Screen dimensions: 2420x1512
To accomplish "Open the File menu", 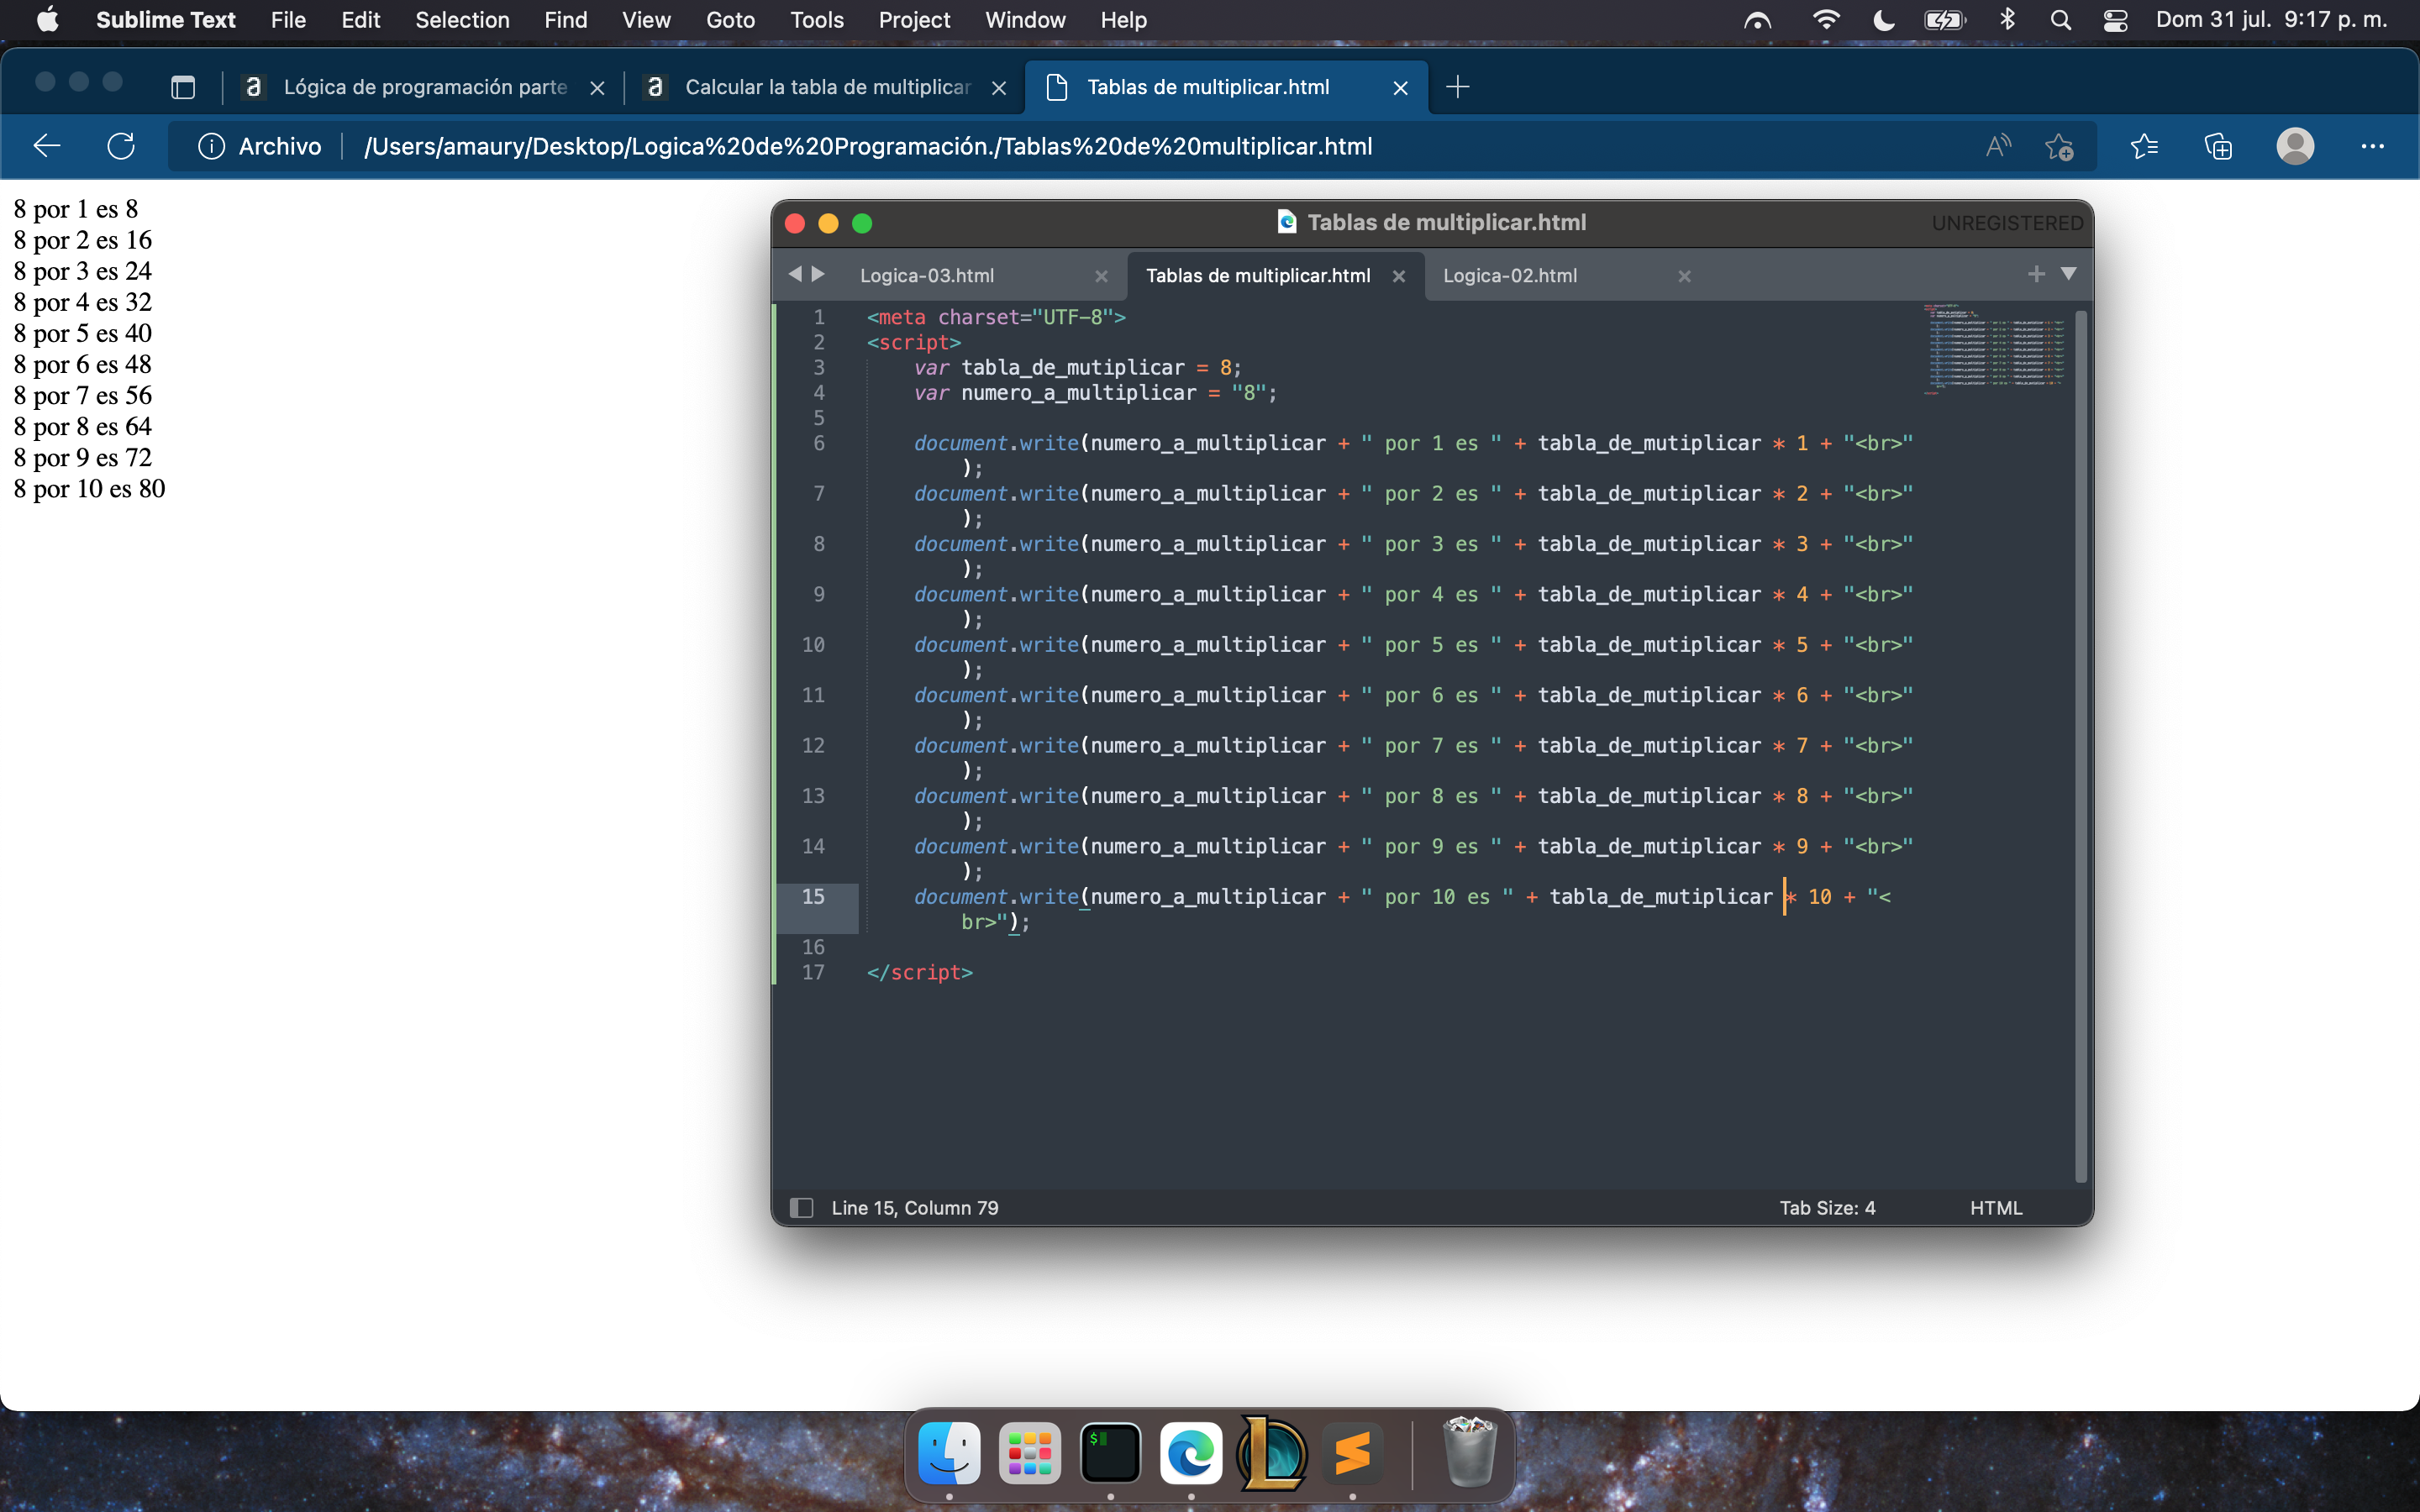I will pos(288,20).
